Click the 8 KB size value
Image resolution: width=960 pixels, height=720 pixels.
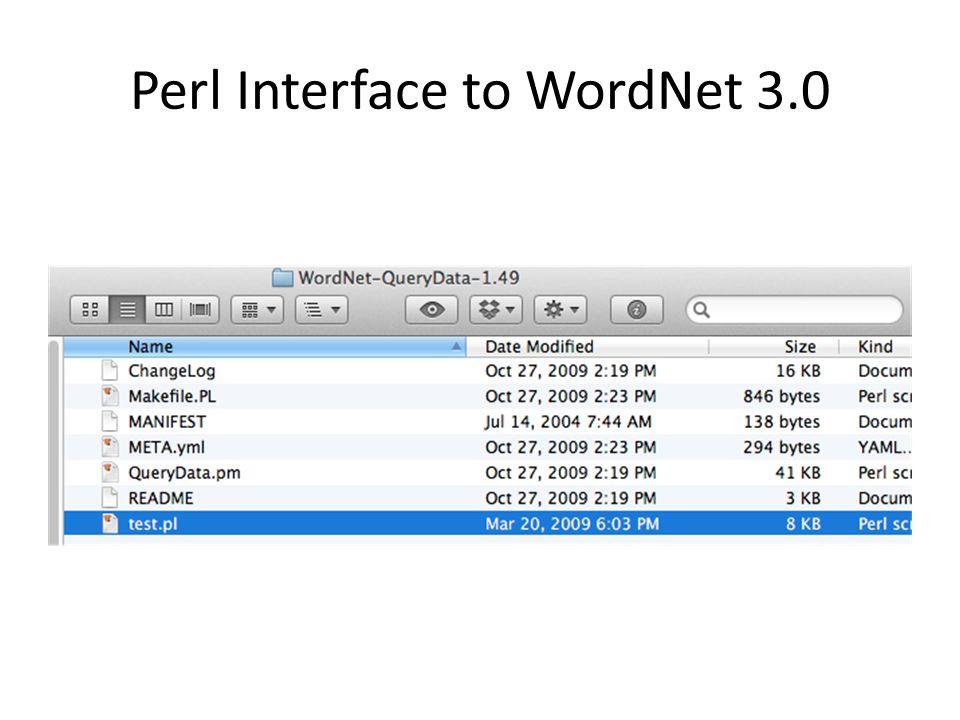click(x=803, y=524)
